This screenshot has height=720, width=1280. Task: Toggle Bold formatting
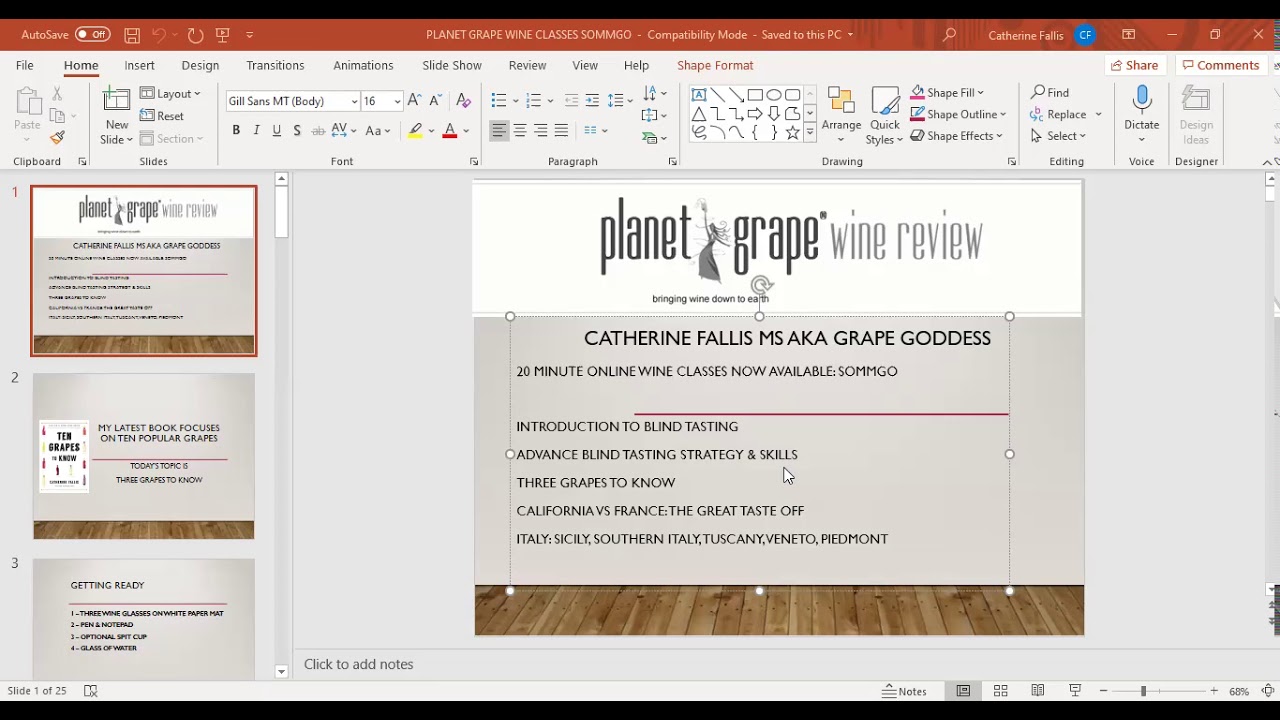236,131
